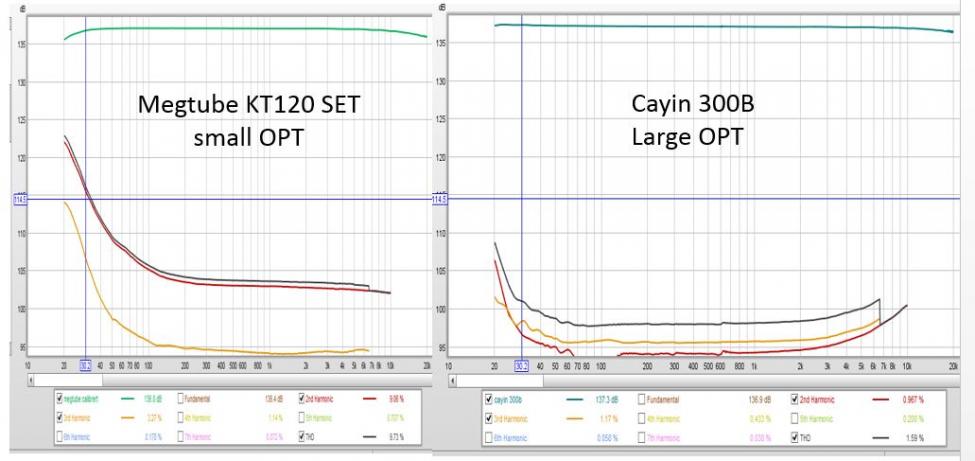Enable 6th Harmonic in Cayin legend

point(489,438)
